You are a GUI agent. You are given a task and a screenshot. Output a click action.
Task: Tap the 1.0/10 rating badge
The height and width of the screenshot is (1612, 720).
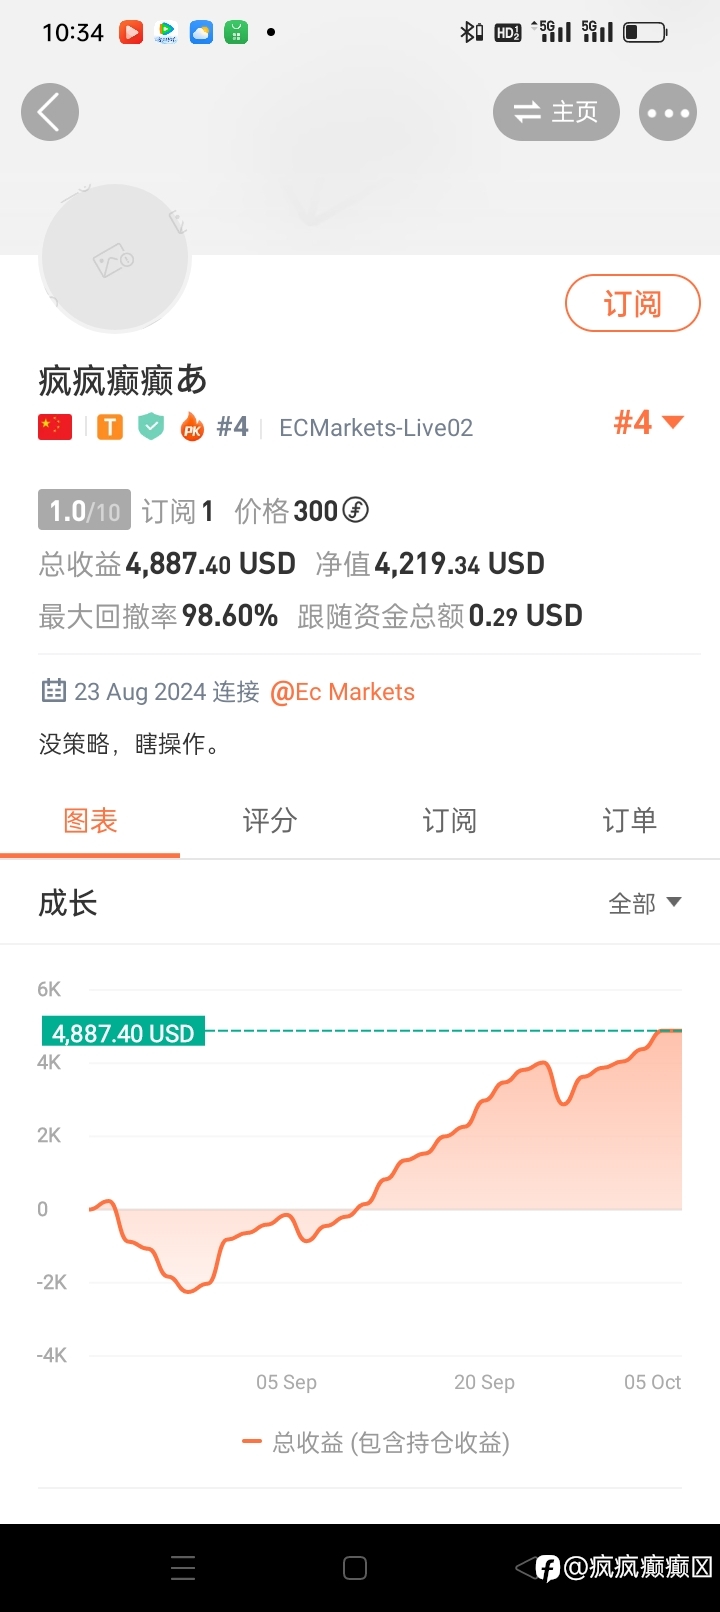pos(84,511)
